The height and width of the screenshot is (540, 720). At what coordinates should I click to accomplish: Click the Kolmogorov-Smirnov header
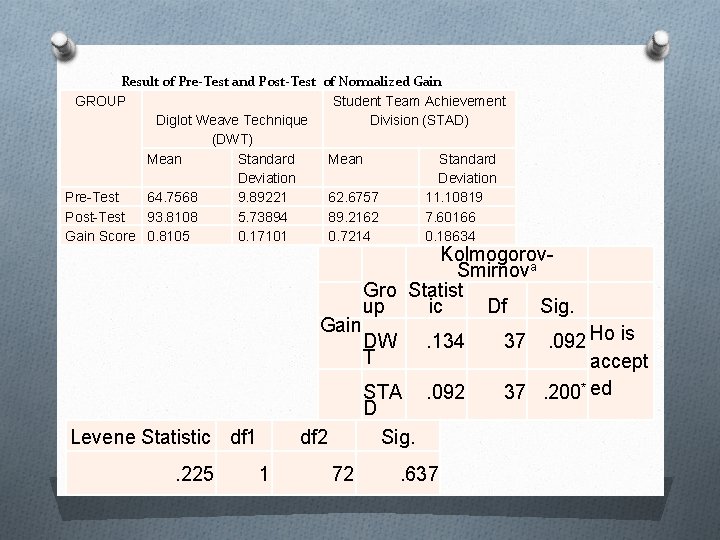point(497,262)
